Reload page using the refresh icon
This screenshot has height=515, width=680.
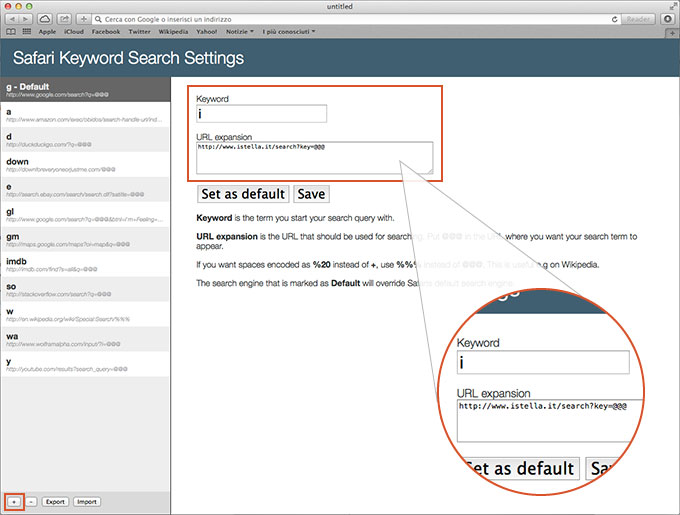pyautogui.click(x=614, y=19)
